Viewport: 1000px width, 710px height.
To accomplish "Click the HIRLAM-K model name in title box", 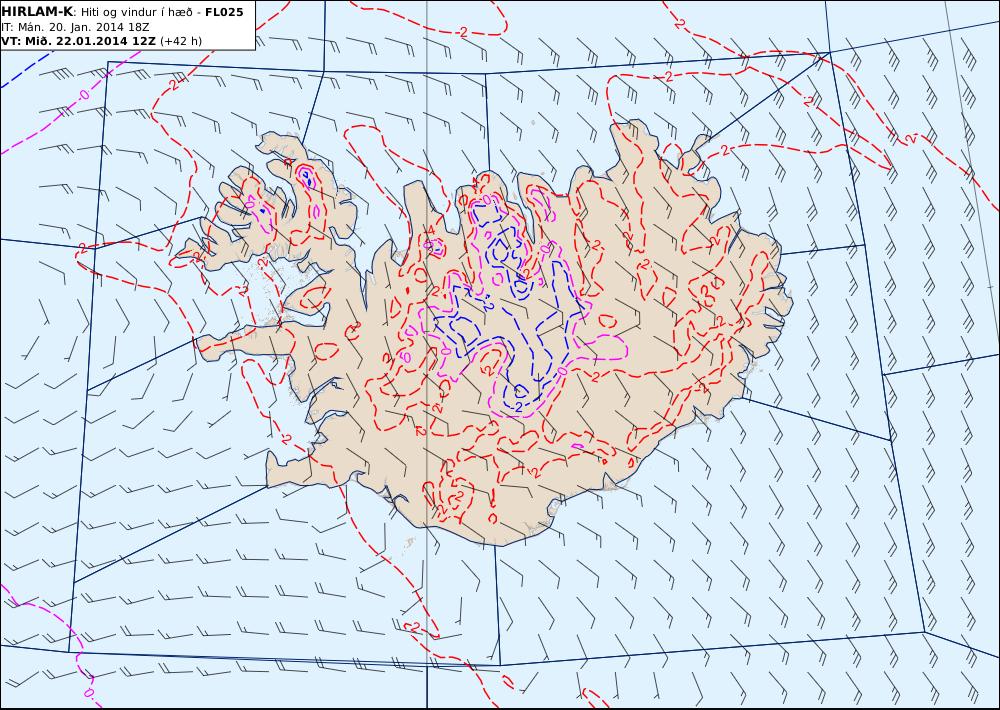I will click(37, 12).
